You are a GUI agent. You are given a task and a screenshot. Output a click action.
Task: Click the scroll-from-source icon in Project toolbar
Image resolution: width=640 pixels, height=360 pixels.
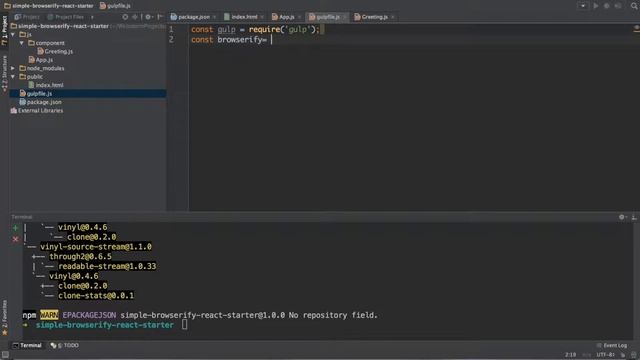(x=125, y=17)
